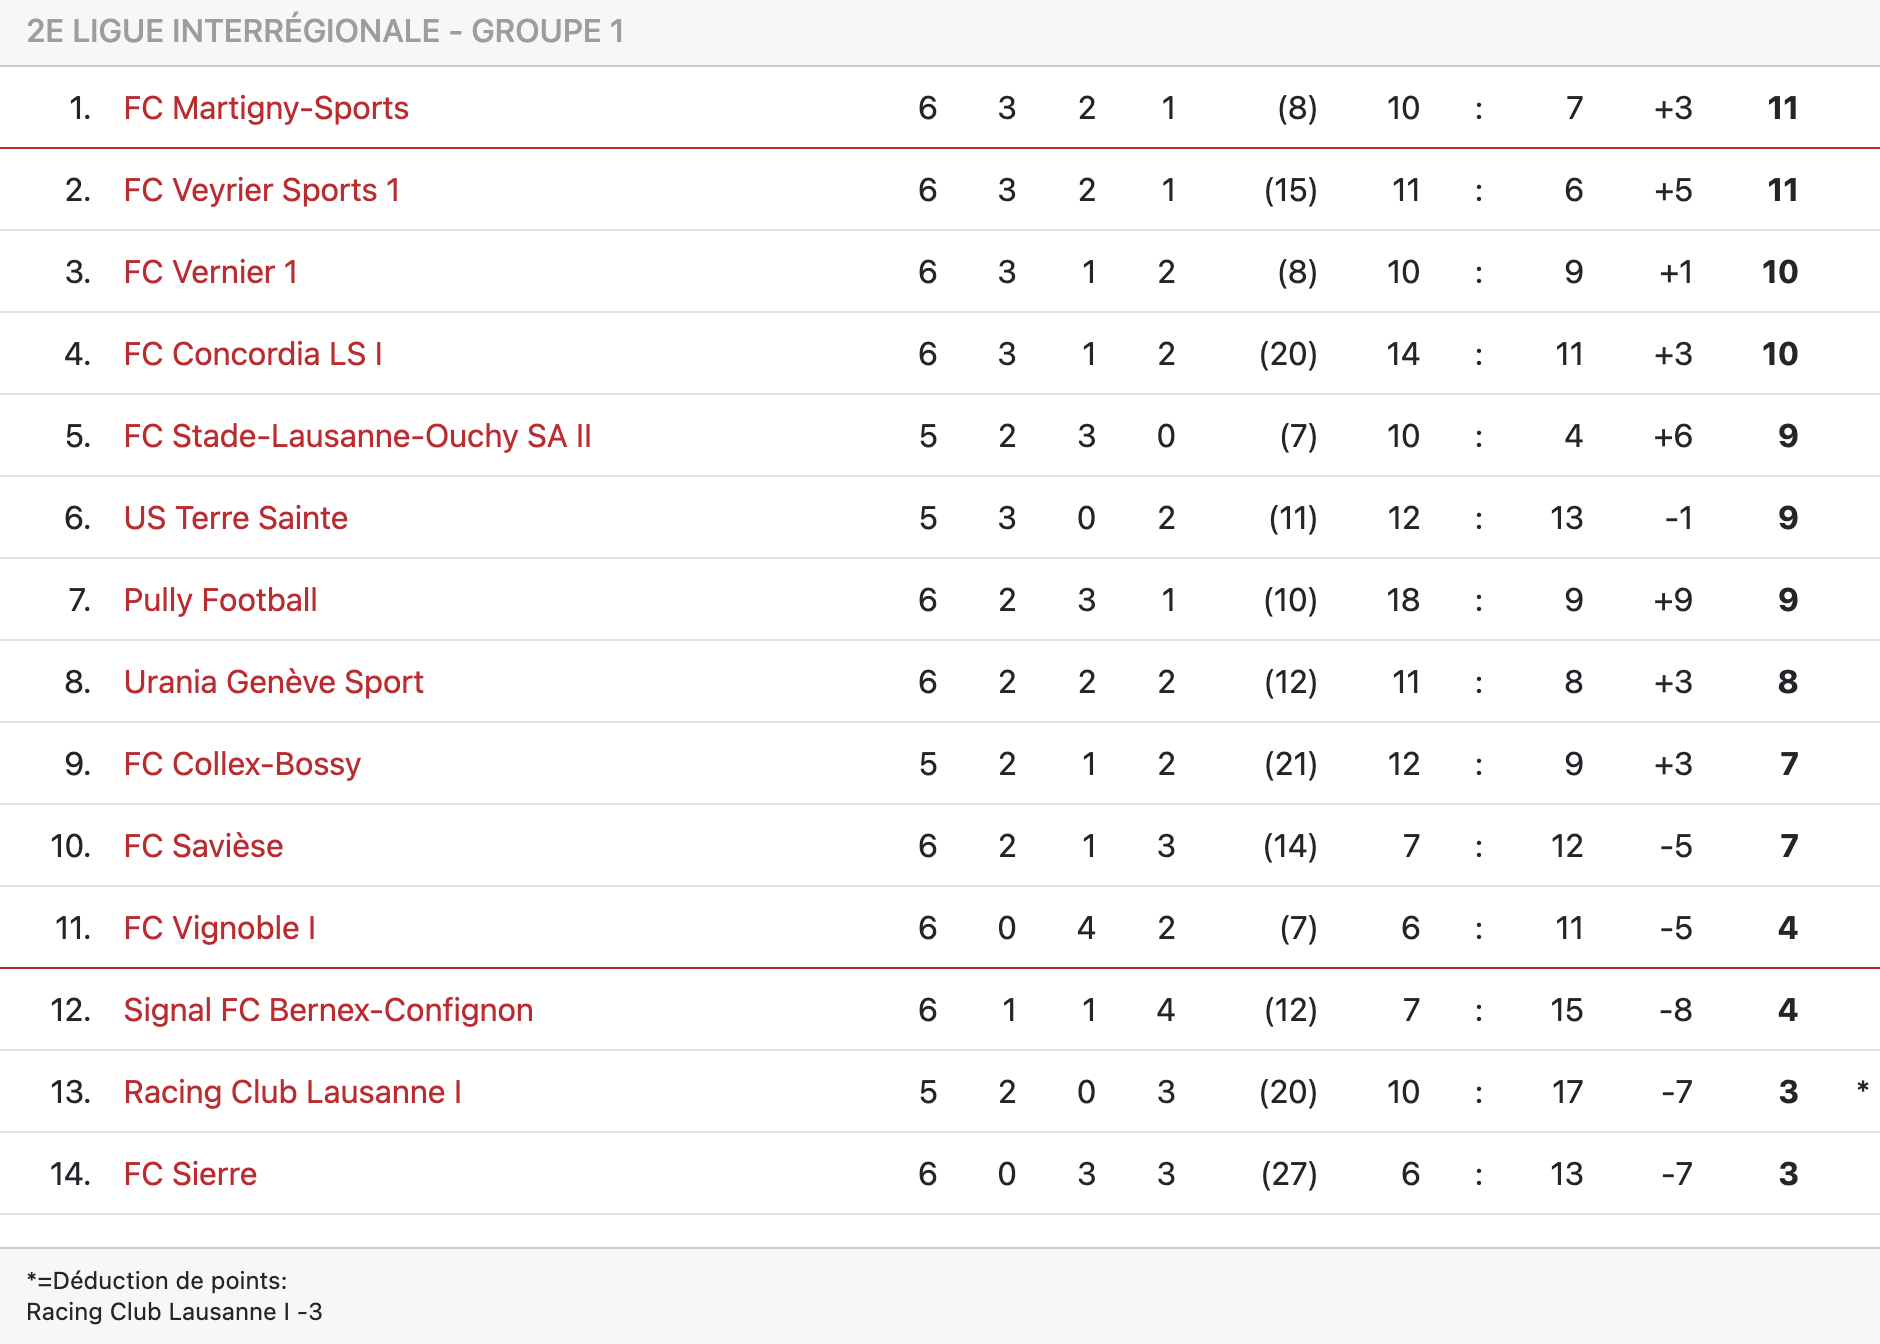This screenshot has width=1880, height=1344.
Task: Open the Pully Football team link
Action: click(220, 600)
